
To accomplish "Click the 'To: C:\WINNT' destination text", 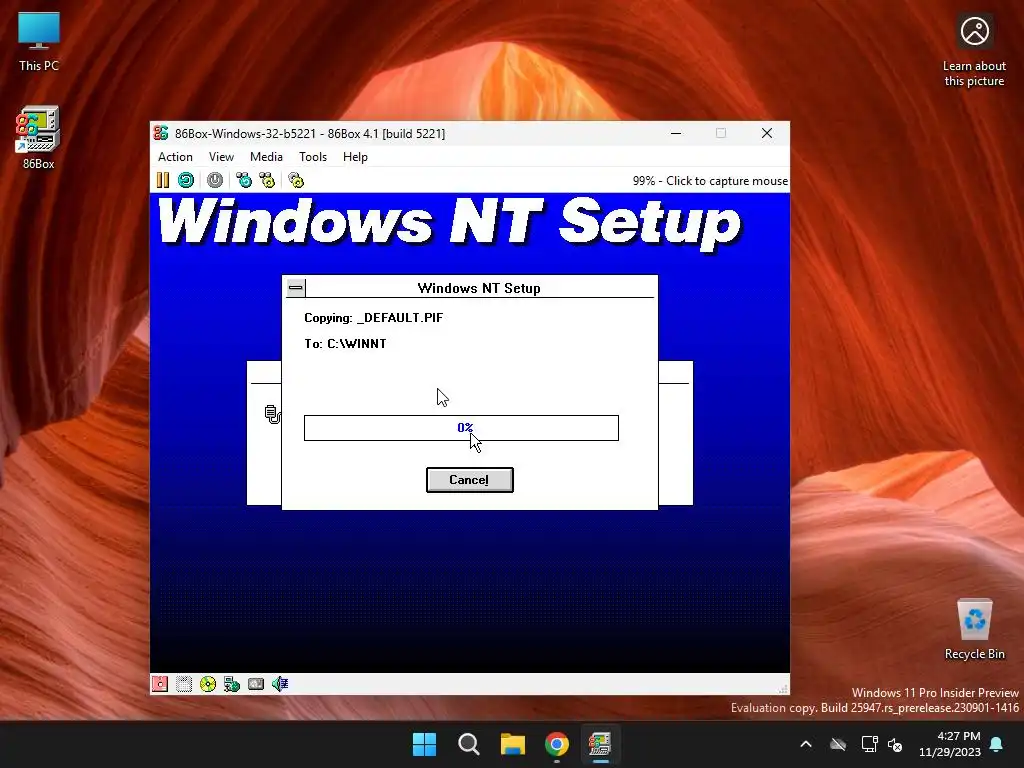I will [345, 344].
